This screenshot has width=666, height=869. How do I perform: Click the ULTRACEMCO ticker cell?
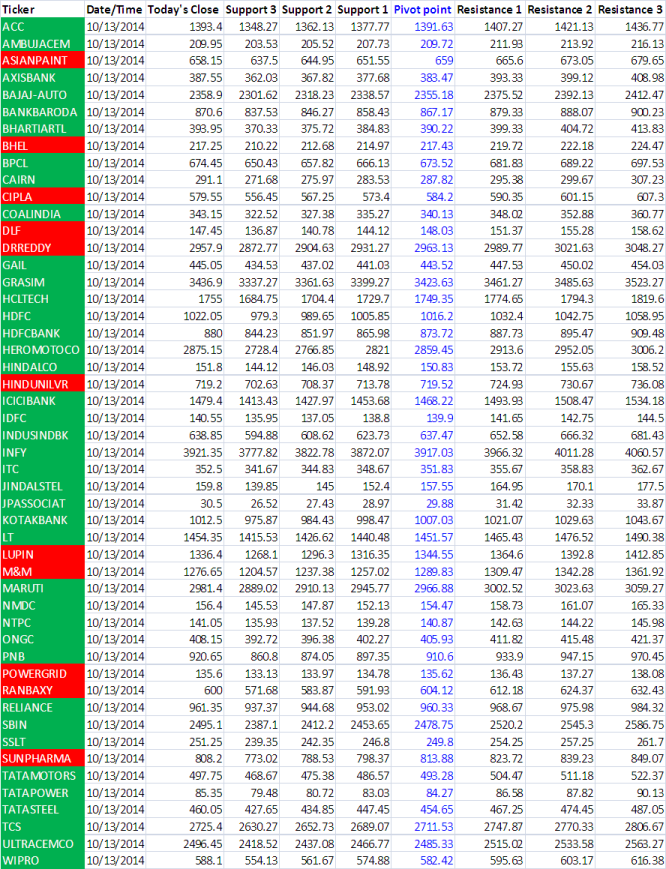tap(43, 844)
